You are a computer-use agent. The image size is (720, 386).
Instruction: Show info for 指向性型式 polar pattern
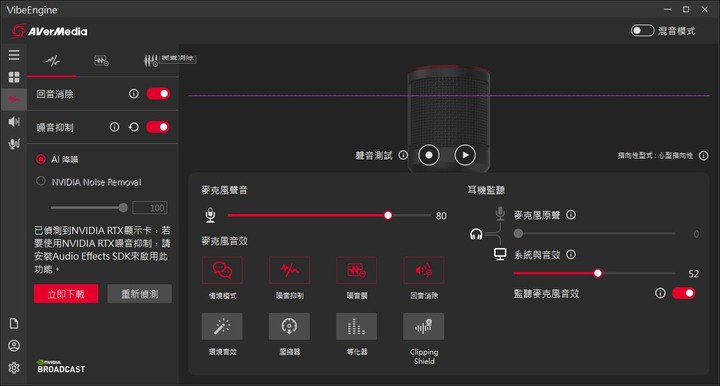[703, 156]
